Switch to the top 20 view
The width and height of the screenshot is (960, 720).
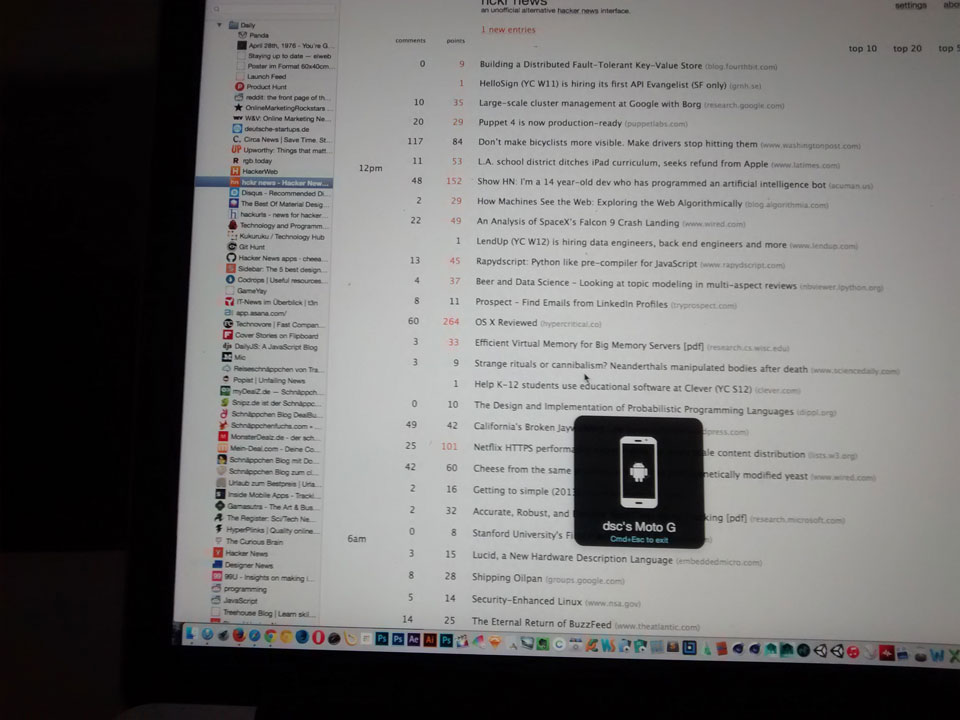(x=907, y=49)
